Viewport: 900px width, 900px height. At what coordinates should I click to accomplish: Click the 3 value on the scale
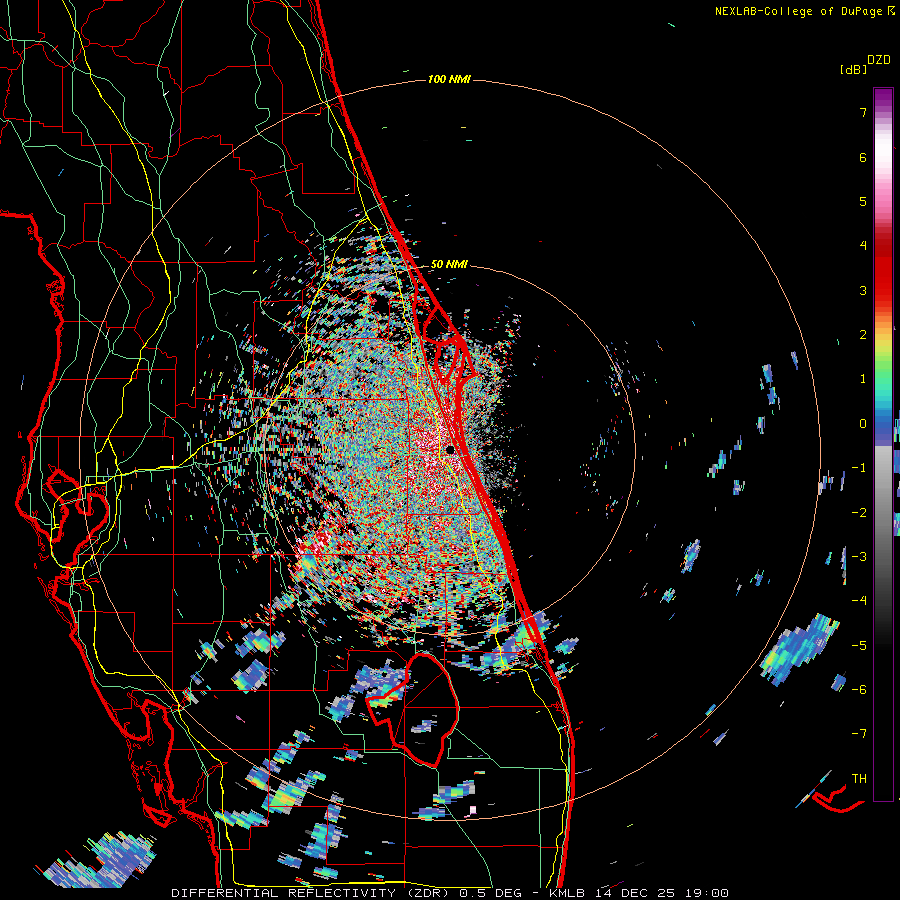coord(863,290)
